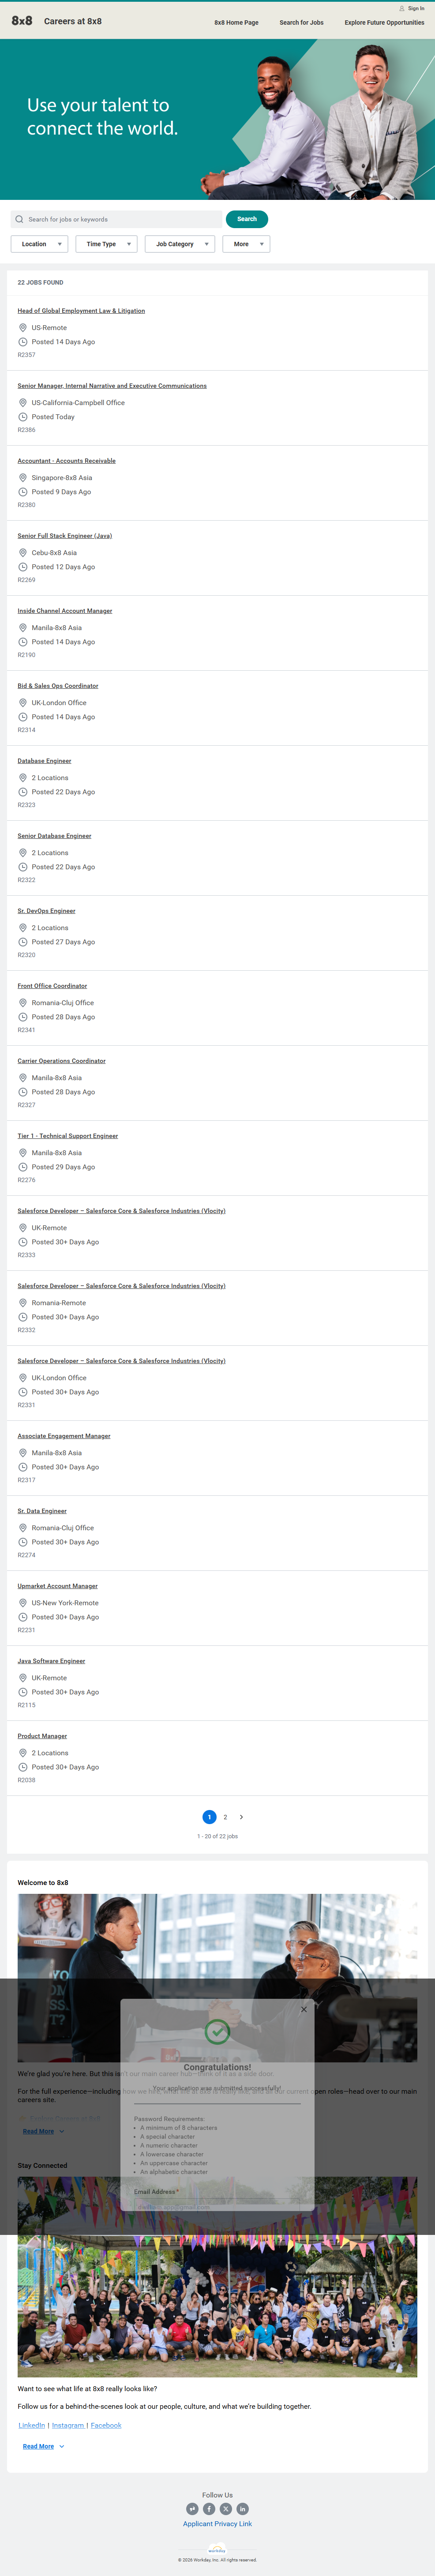Open the X (Twitter) icon in the footer

[x=226, y=2508]
